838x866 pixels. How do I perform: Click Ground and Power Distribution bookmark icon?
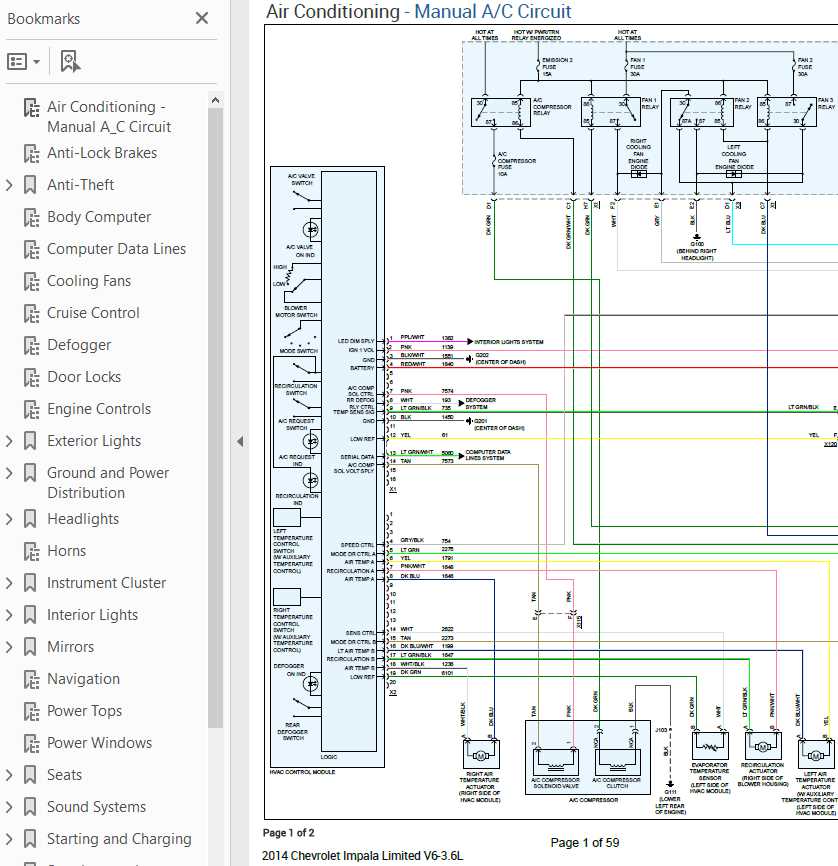point(30,473)
